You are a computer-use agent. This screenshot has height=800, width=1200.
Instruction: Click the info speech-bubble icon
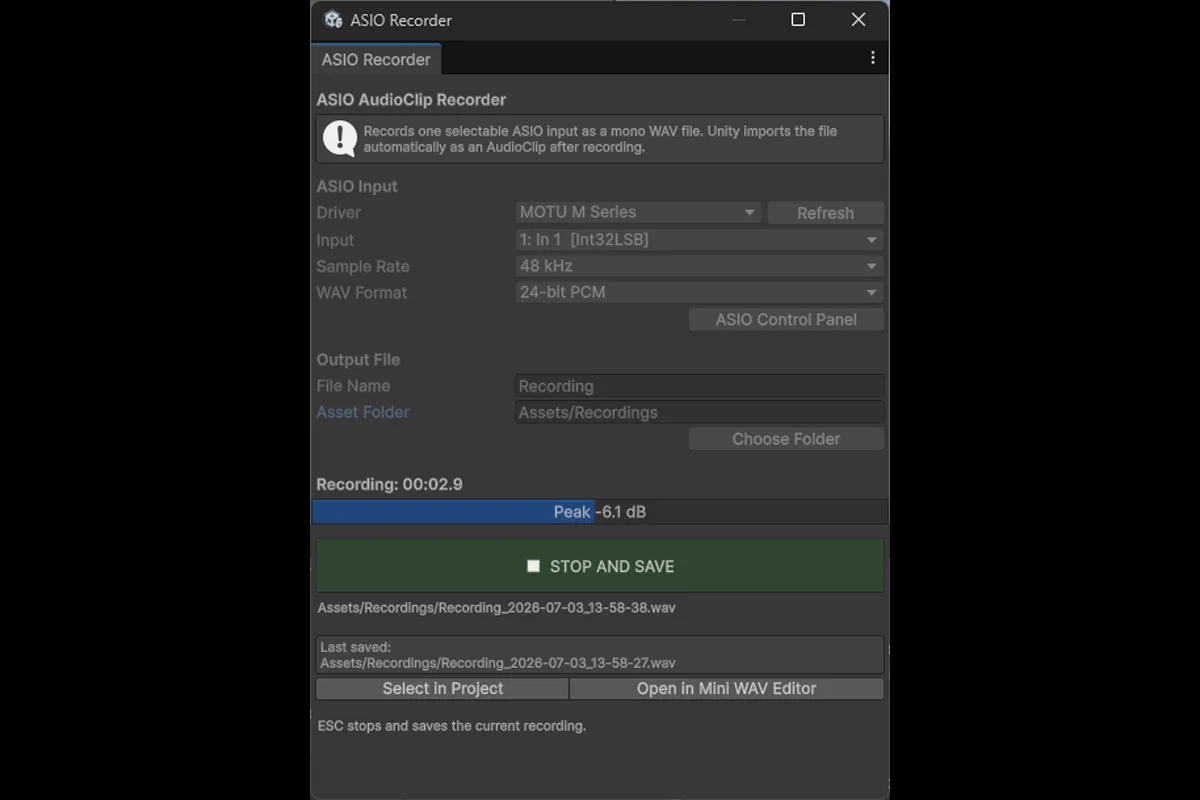pos(340,139)
